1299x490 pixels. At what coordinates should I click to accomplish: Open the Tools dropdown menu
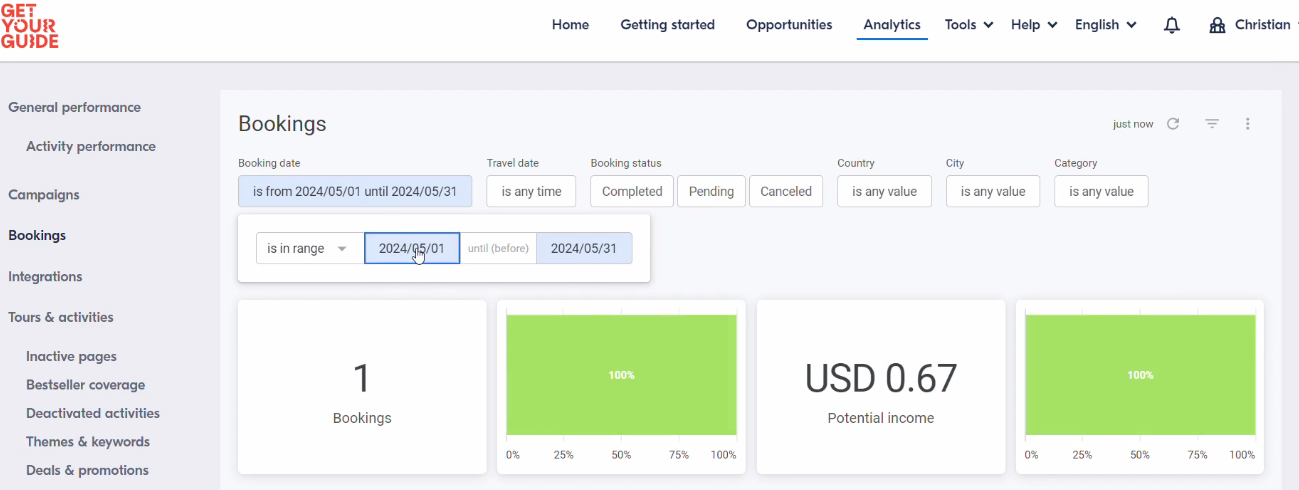(x=969, y=25)
